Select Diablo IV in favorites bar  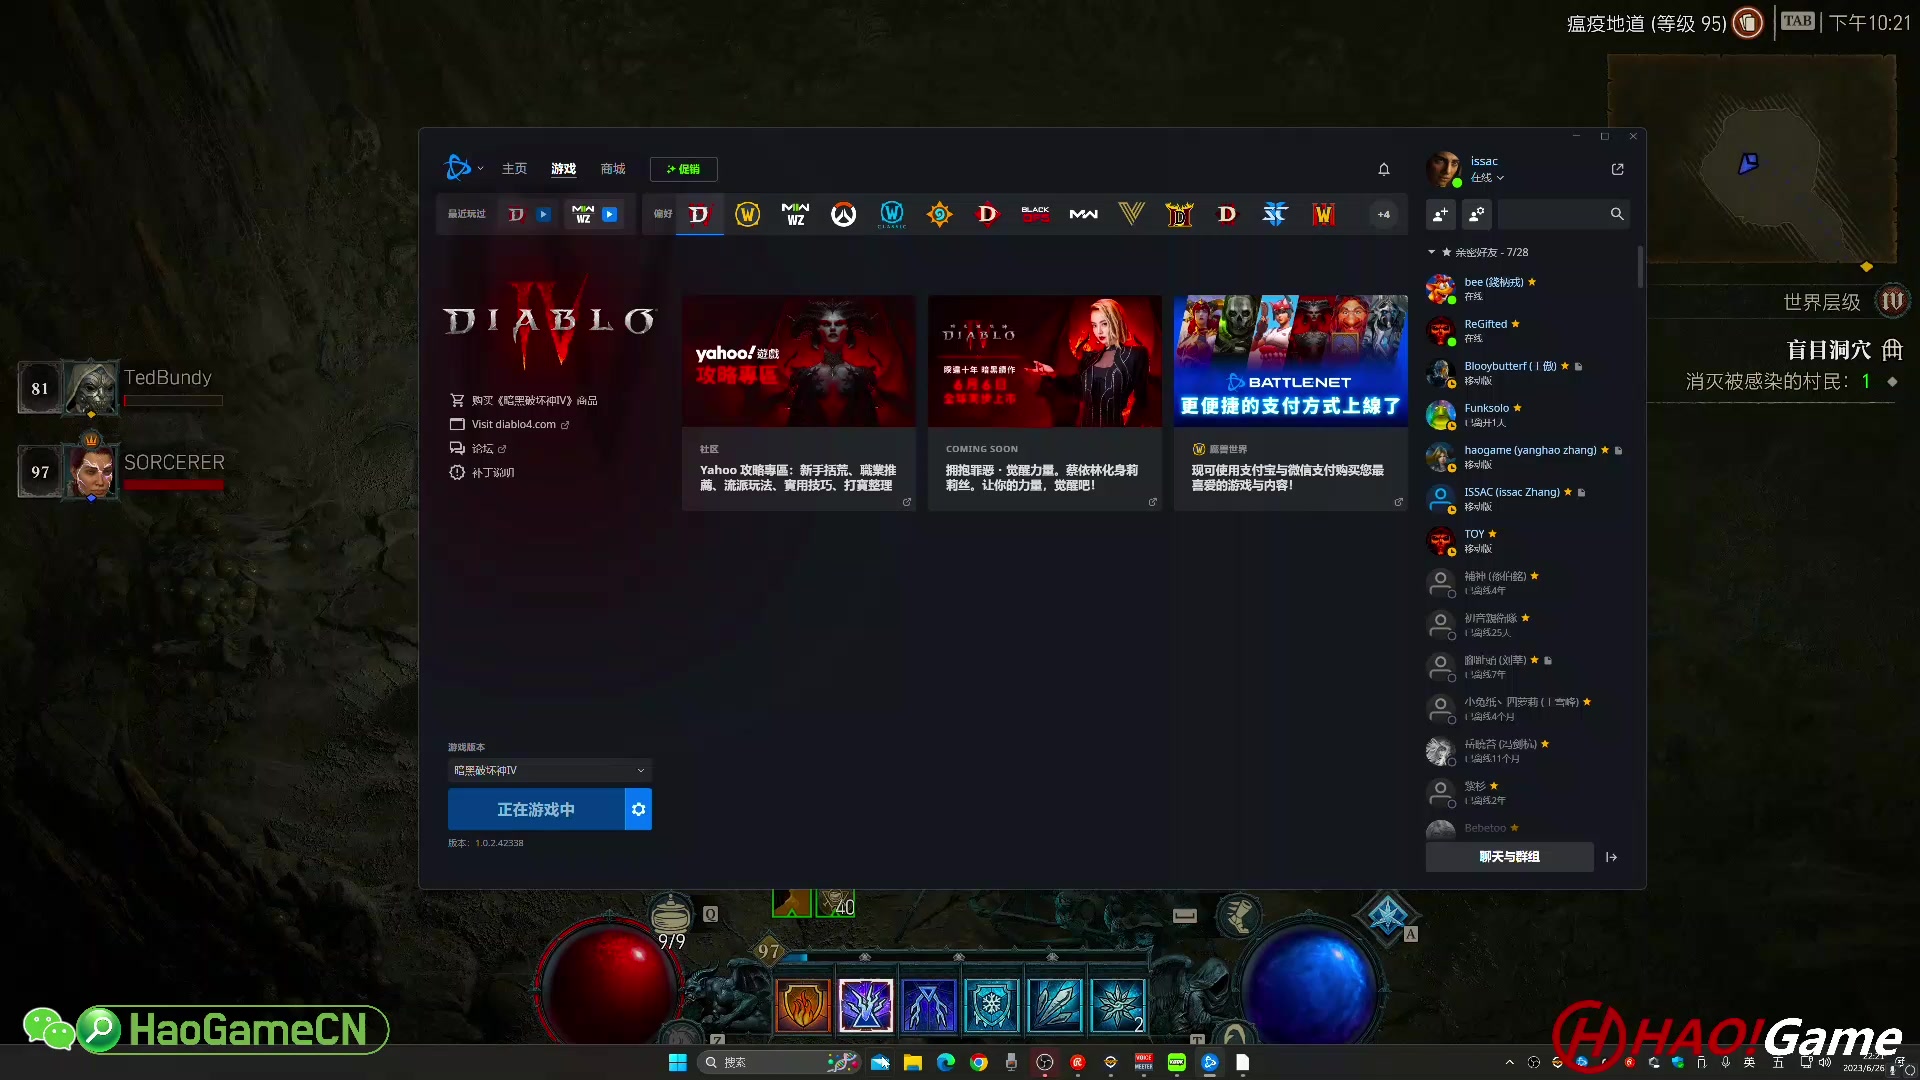tap(699, 214)
